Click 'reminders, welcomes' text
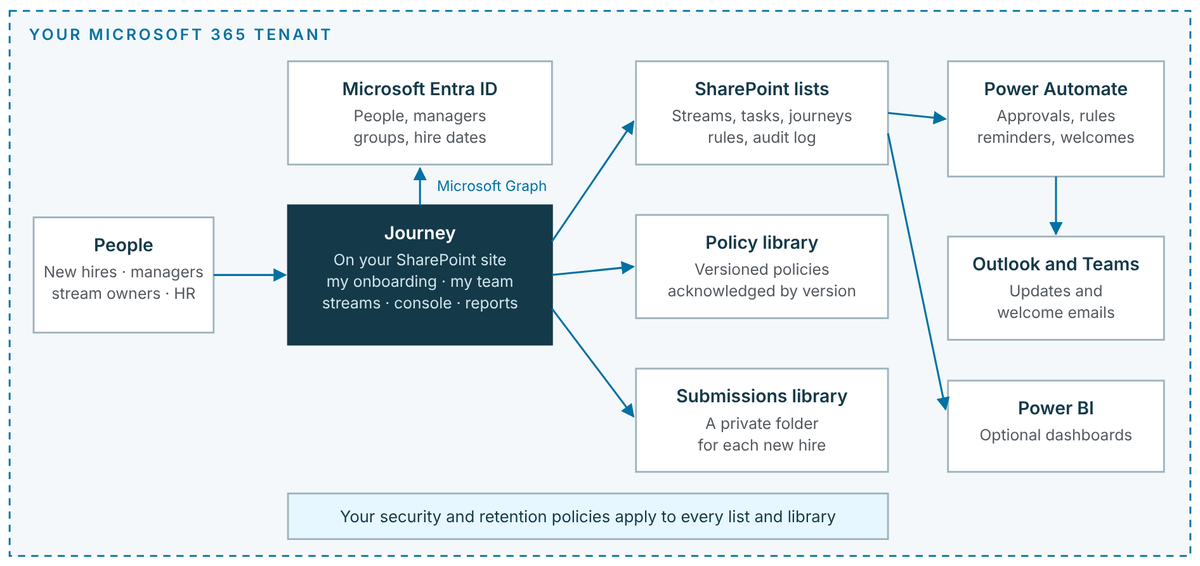1200x566 pixels. tap(1056, 138)
